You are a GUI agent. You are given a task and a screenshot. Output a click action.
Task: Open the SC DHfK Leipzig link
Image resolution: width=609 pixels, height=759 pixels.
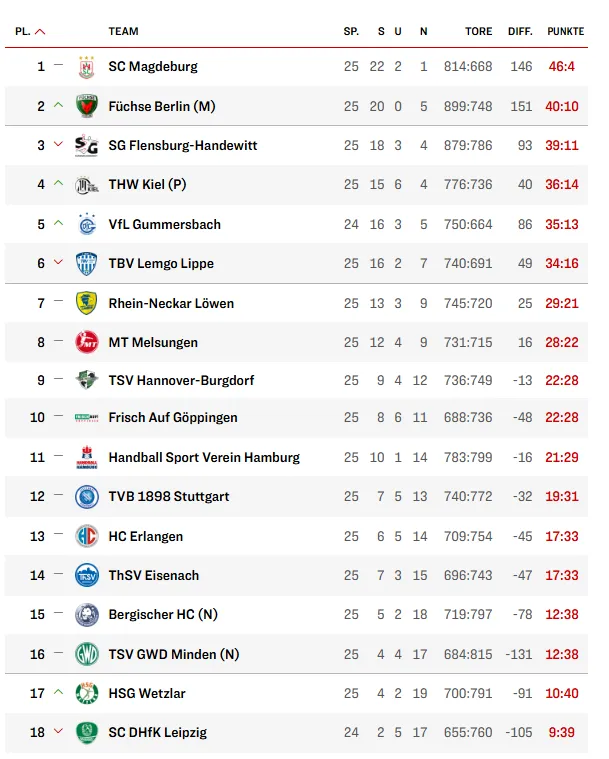pyautogui.click(x=158, y=733)
